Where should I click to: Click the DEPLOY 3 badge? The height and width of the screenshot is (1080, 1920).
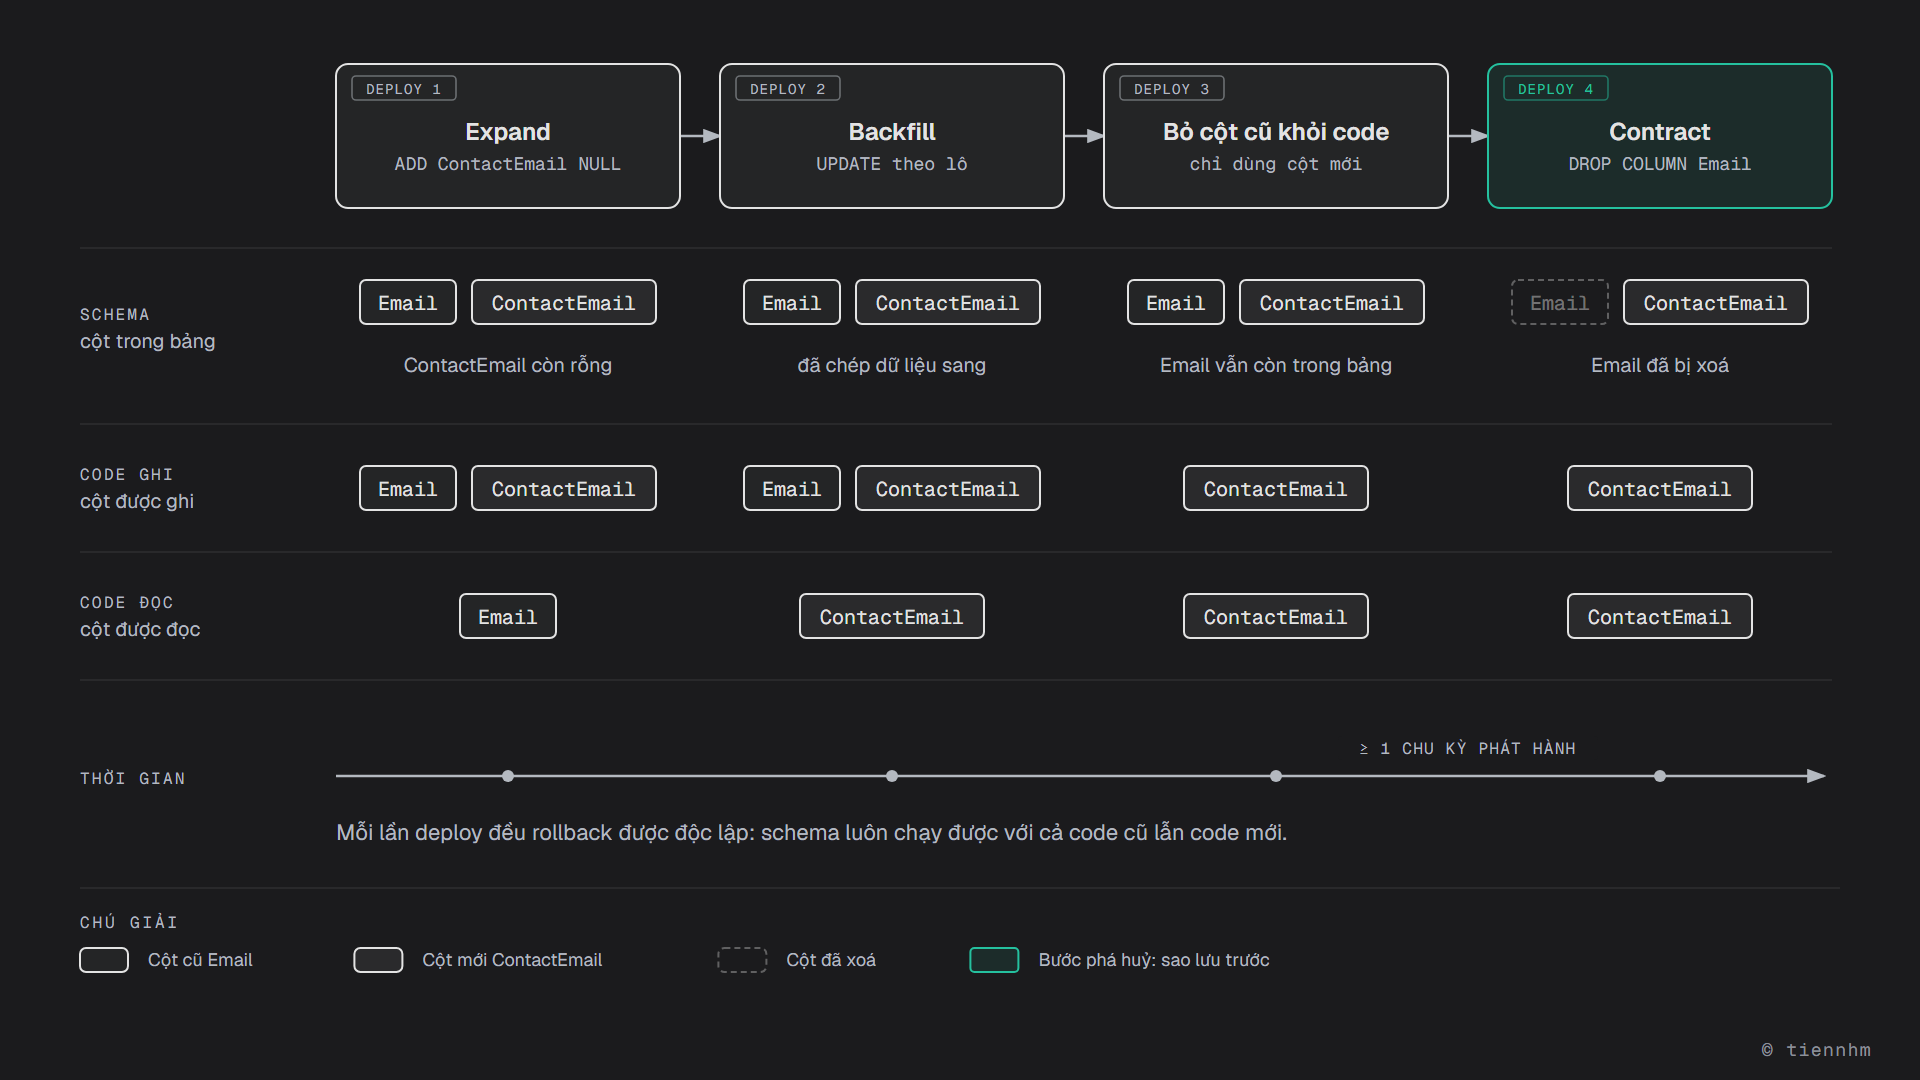point(1172,89)
